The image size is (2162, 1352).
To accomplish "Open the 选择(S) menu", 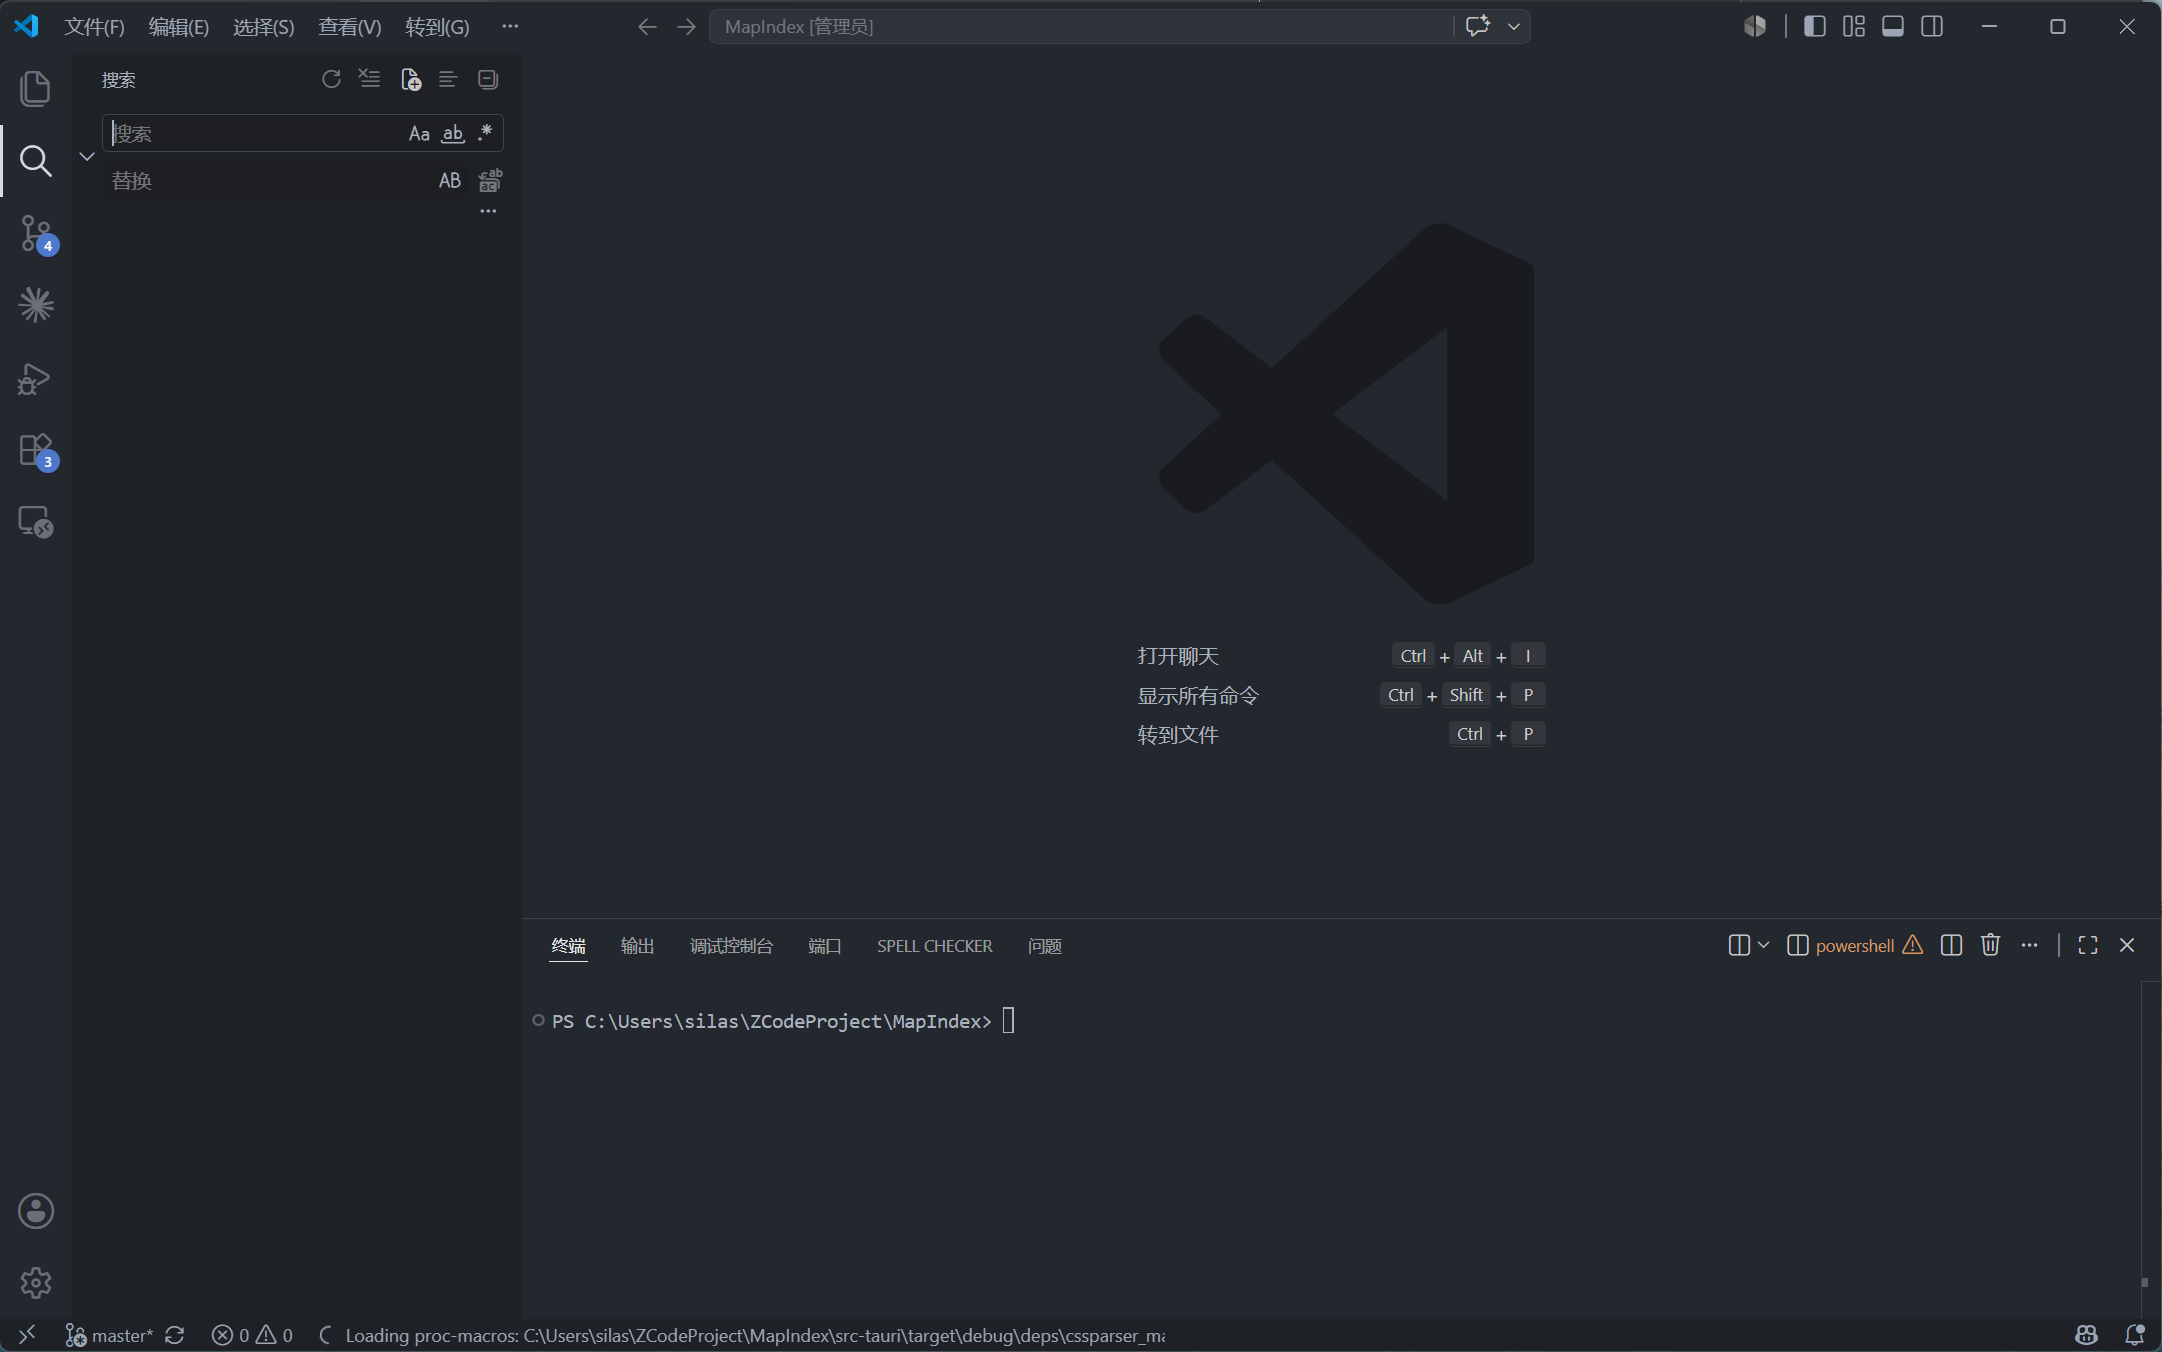I will 264,27.
